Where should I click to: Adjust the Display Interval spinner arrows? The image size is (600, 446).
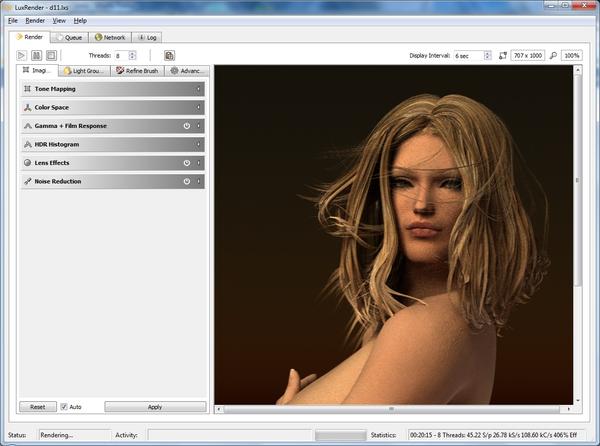coord(488,55)
